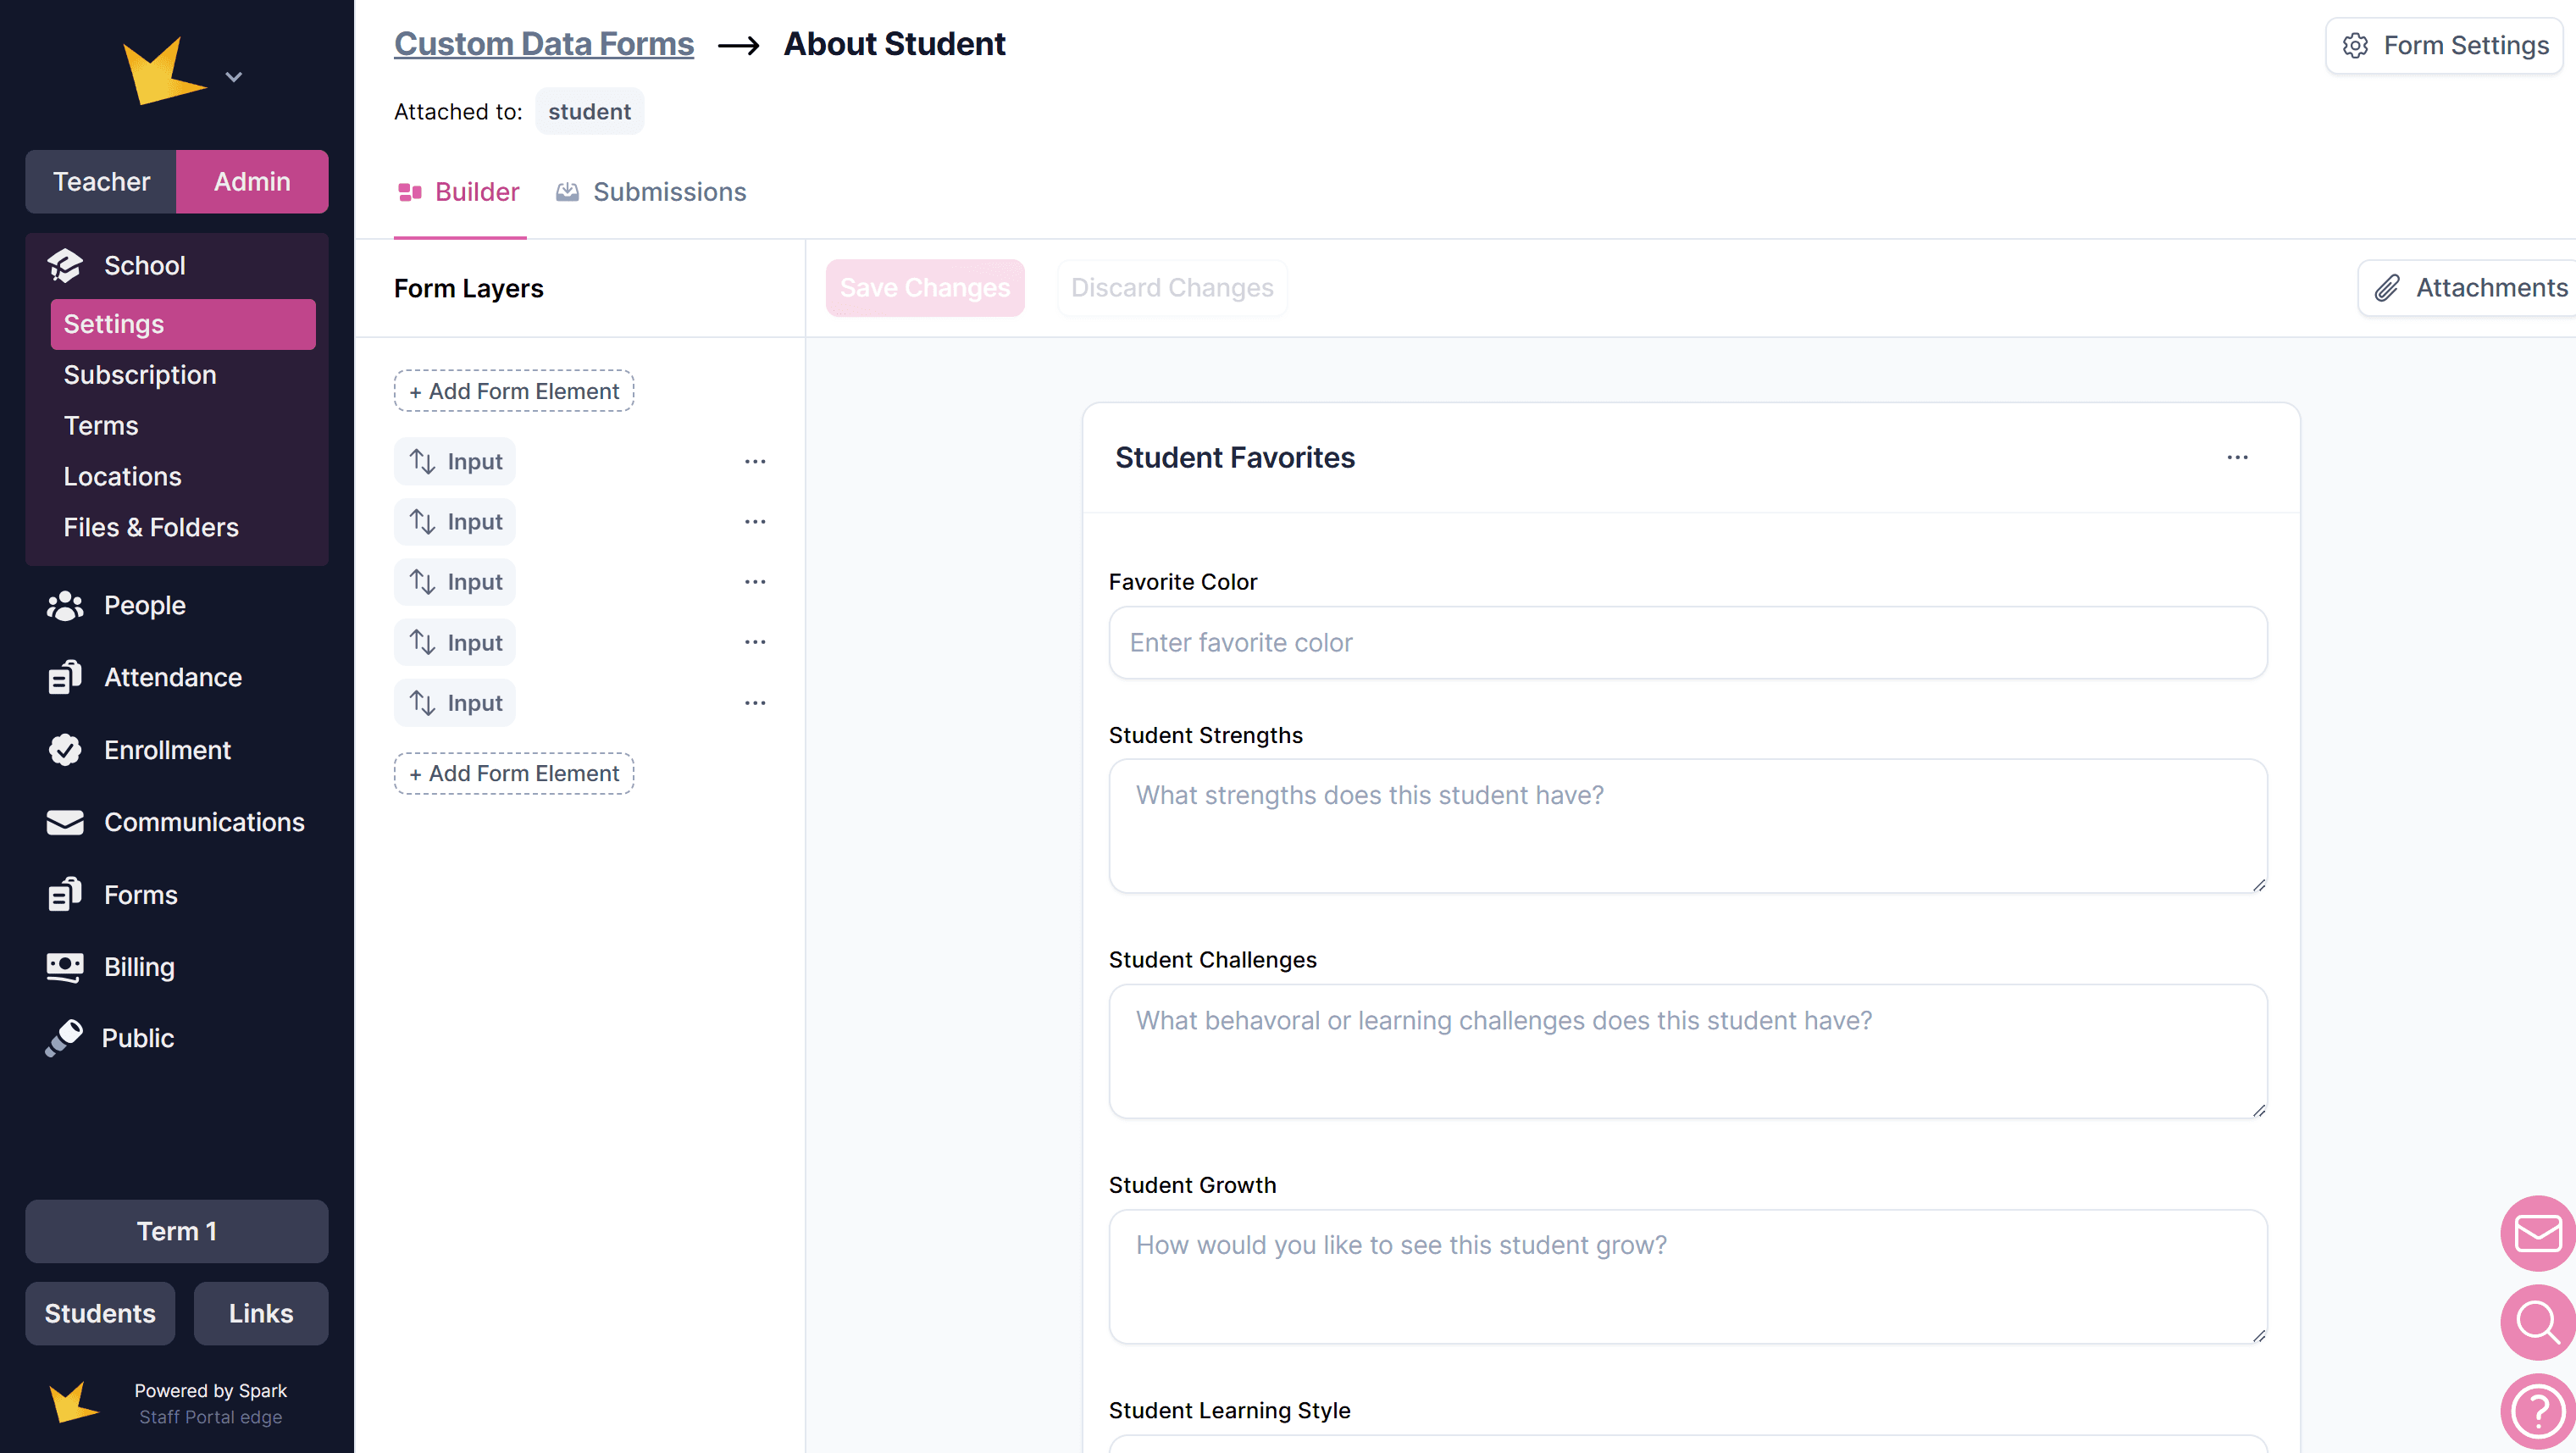The height and width of the screenshot is (1453, 2576).
Task: Click top Add Form Element button
Action: coord(513,391)
